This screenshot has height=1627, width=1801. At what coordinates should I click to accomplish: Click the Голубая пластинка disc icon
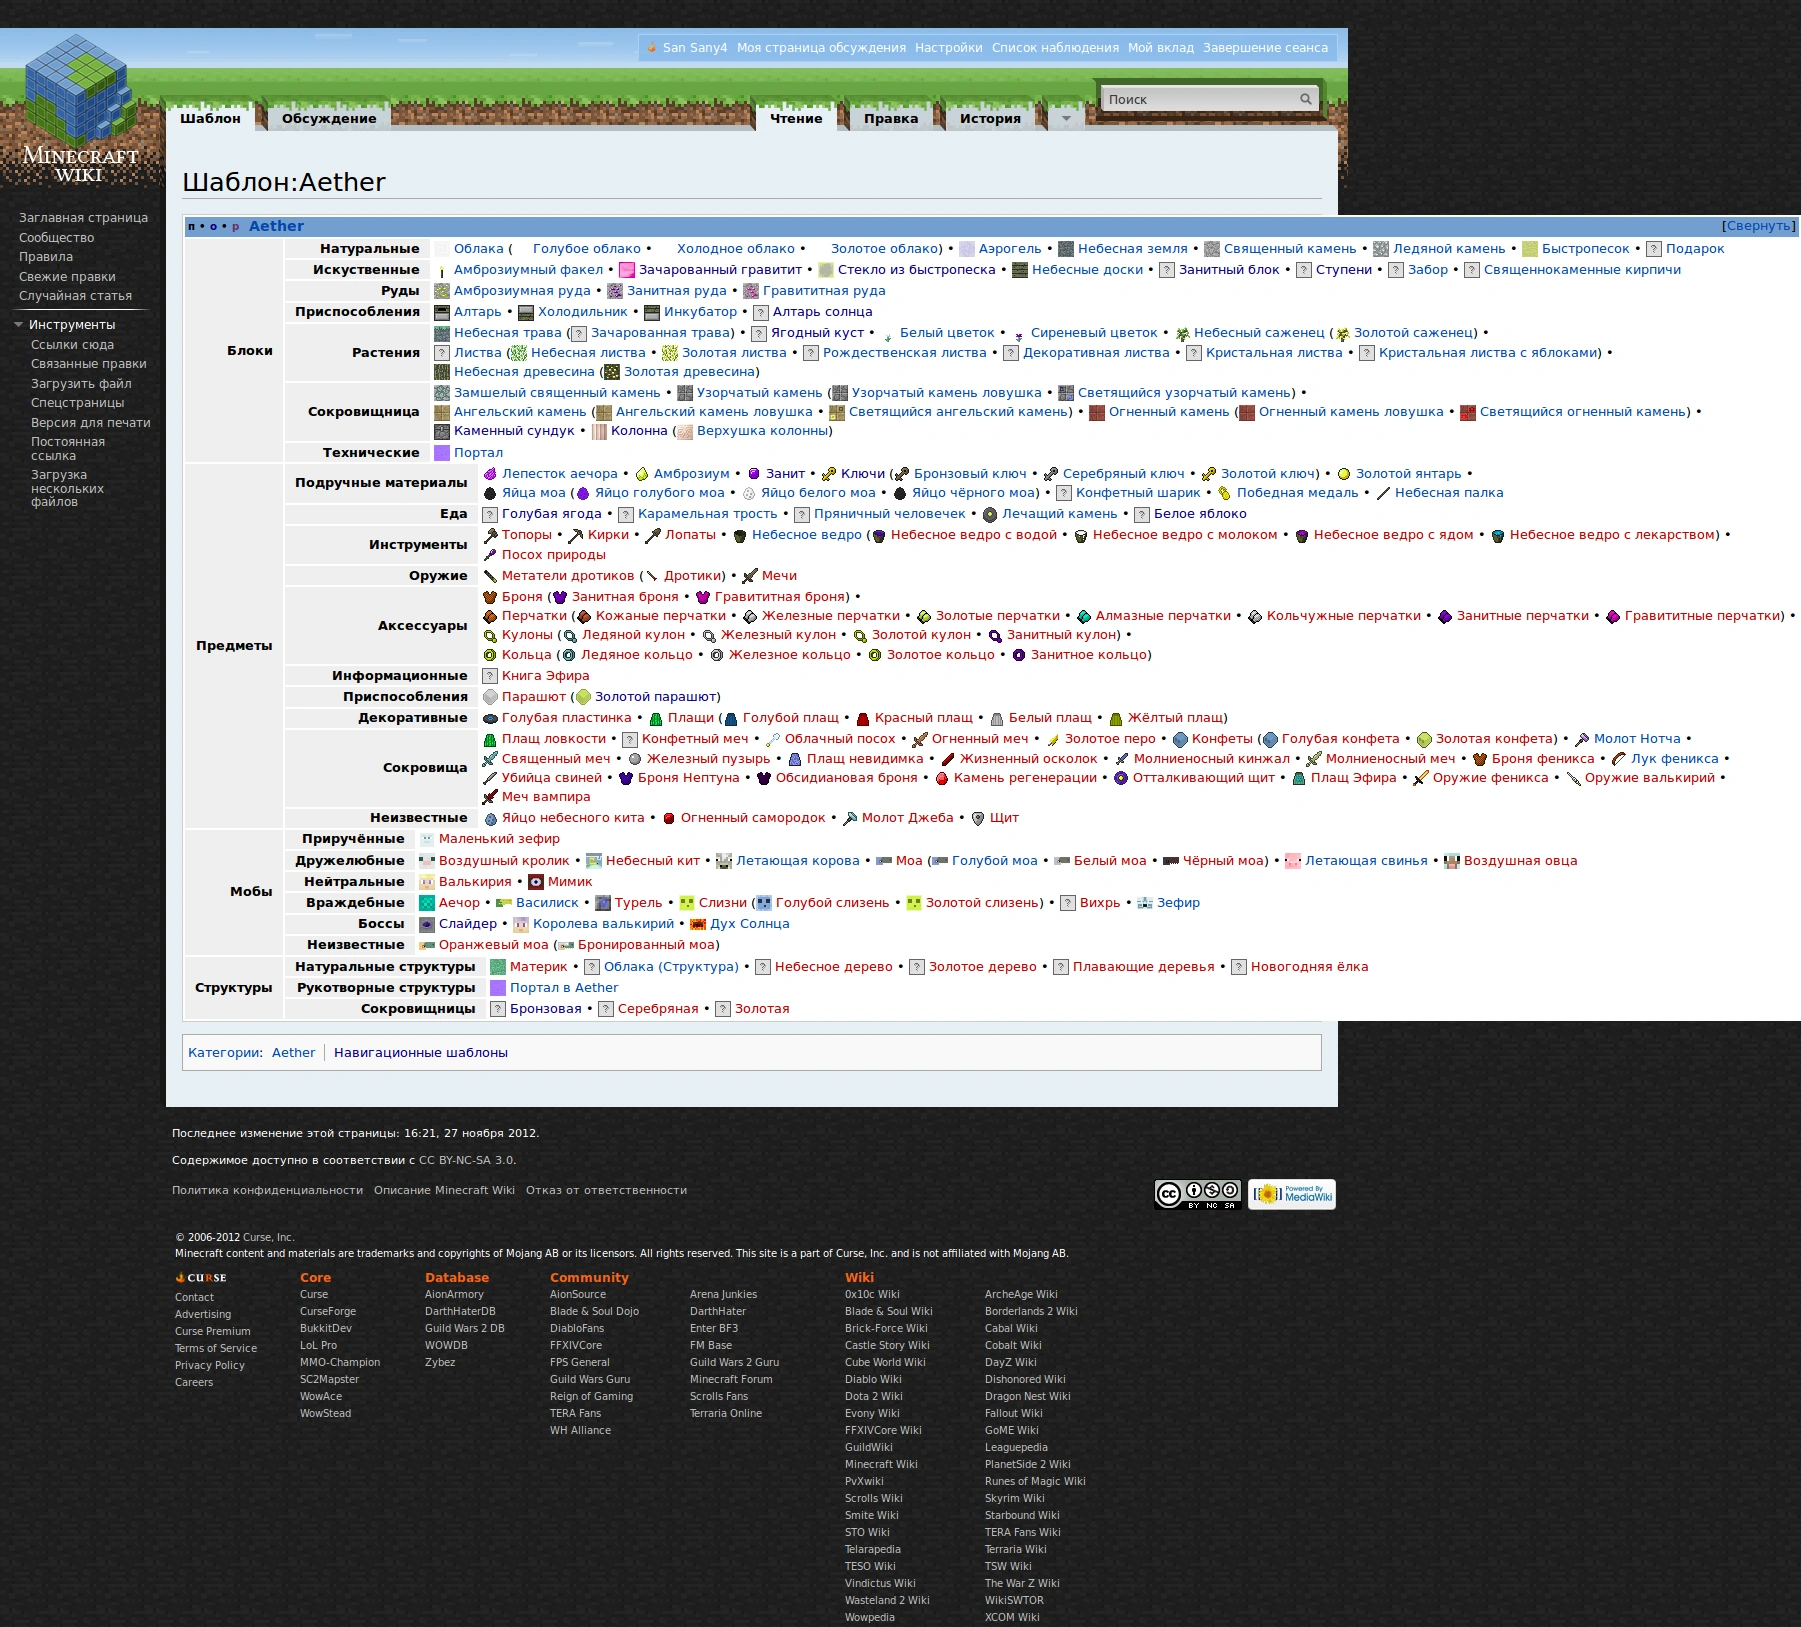490,718
